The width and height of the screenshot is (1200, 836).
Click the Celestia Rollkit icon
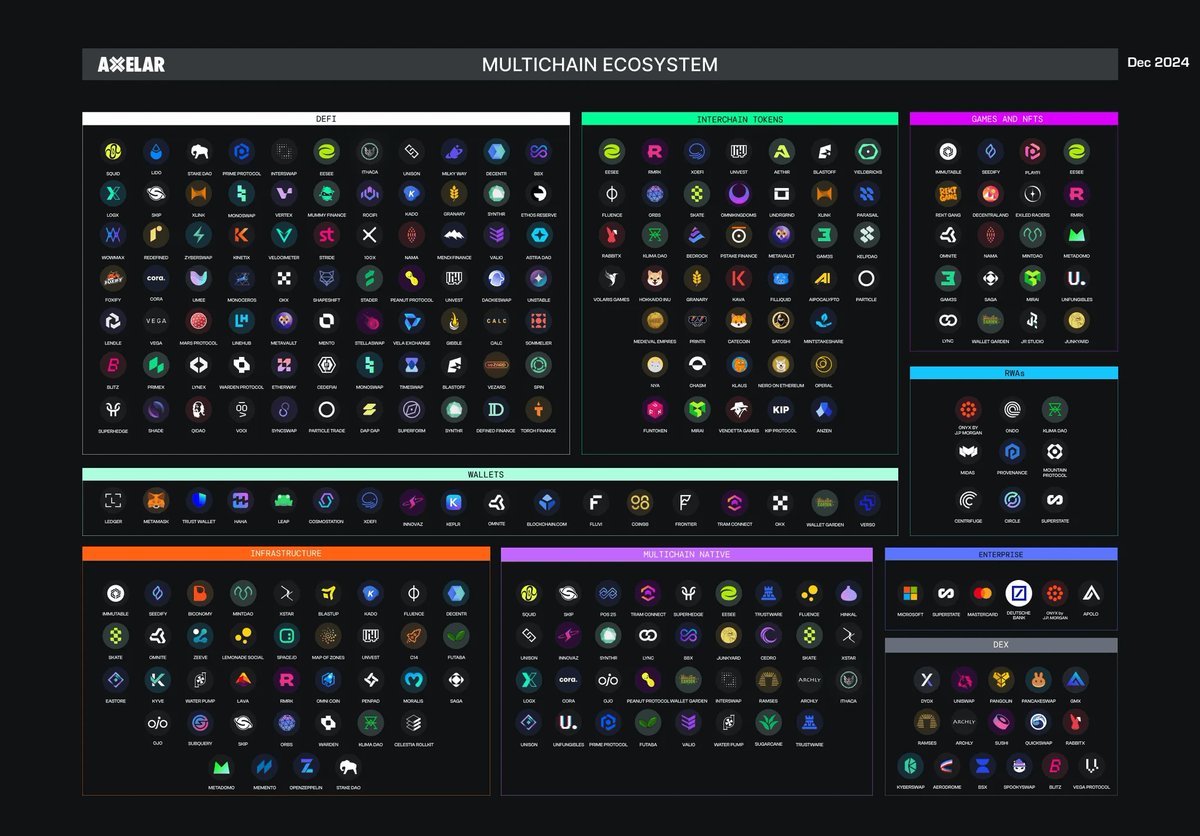413,723
